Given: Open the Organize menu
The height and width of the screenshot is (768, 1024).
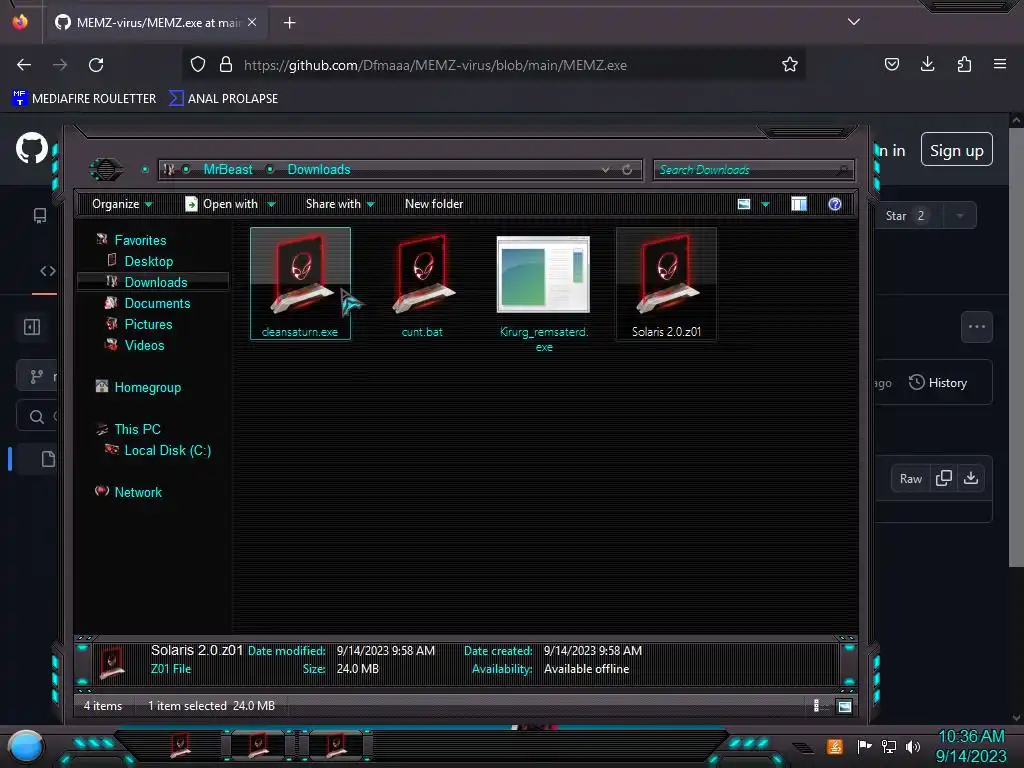Looking at the screenshot, I should [x=122, y=204].
